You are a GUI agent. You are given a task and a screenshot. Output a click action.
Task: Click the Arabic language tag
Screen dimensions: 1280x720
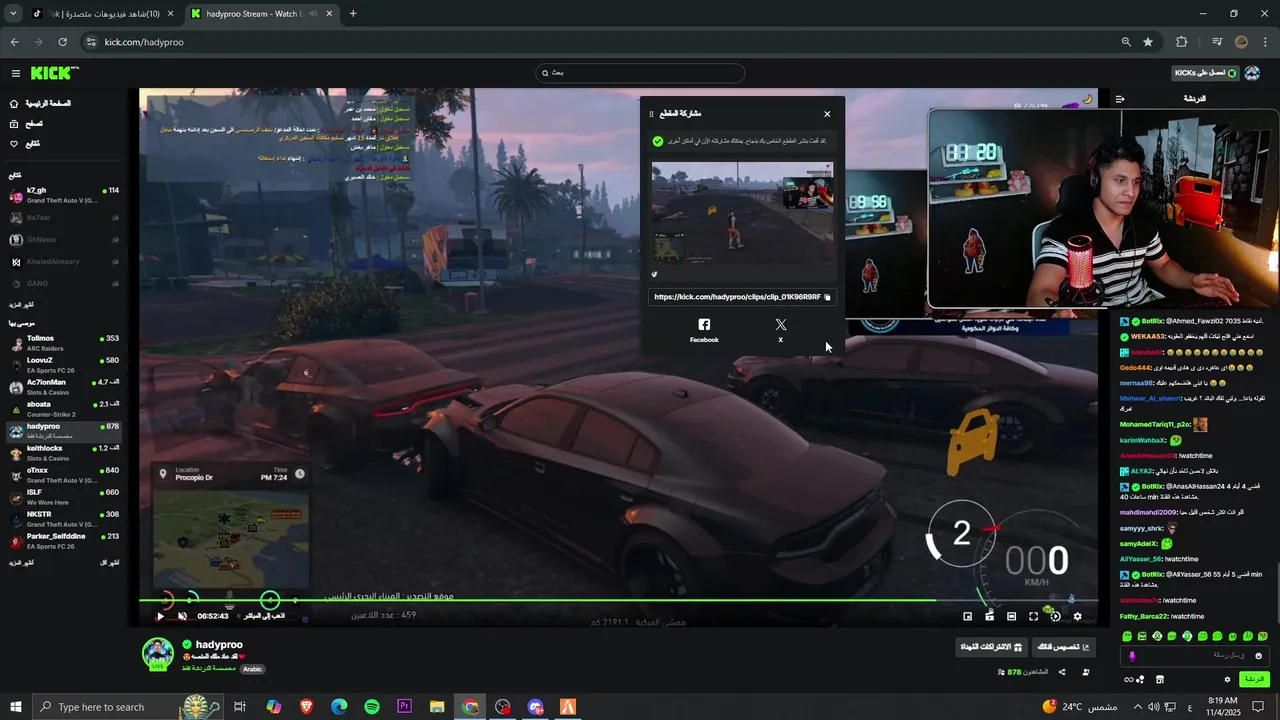point(252,669)
